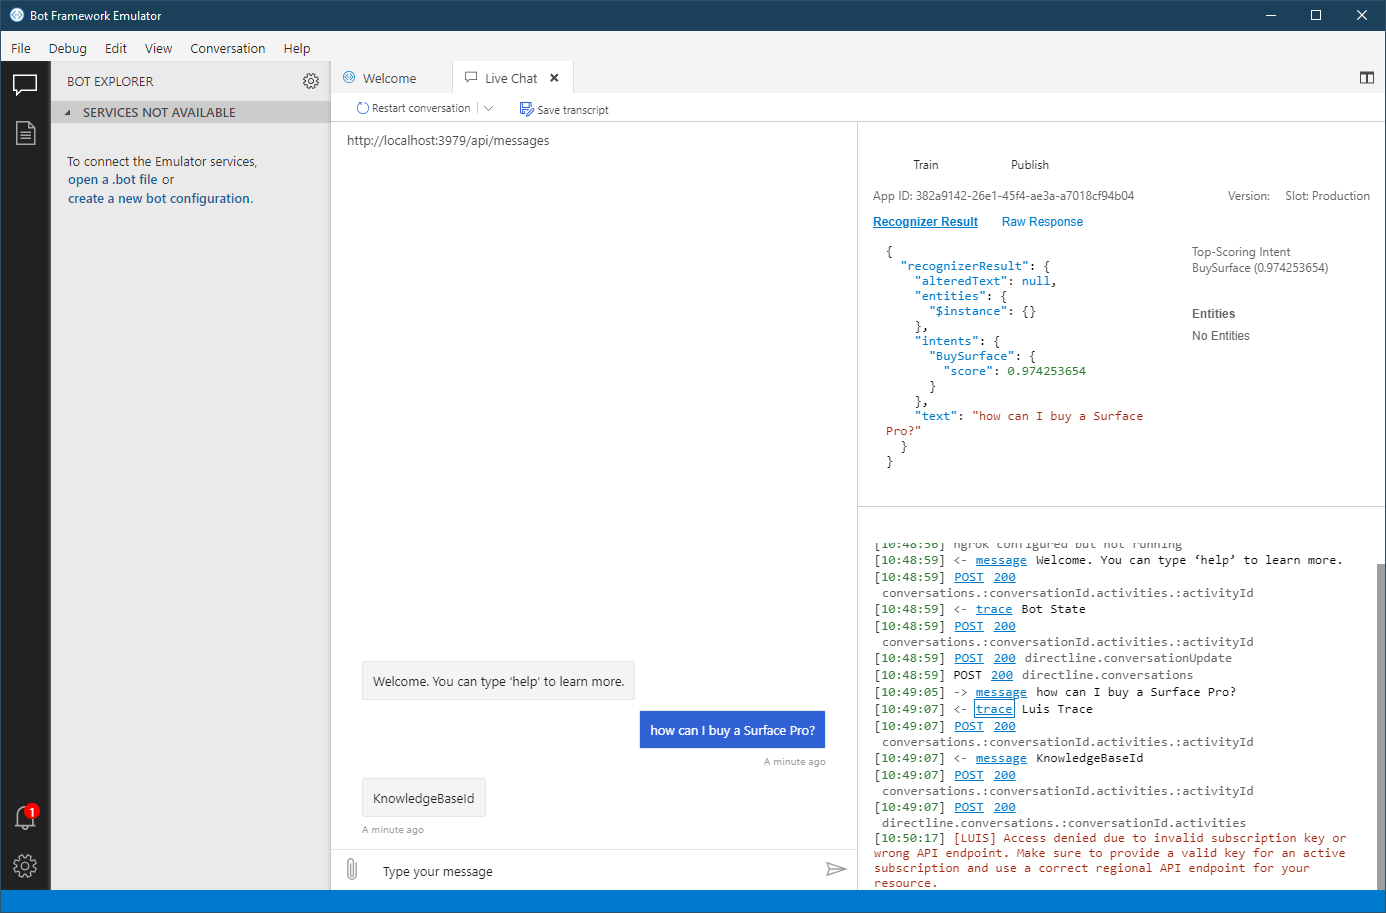This screenshot has height=913, width=1386.
Task: Click the send message arrow icon
Action: point(836,869)
